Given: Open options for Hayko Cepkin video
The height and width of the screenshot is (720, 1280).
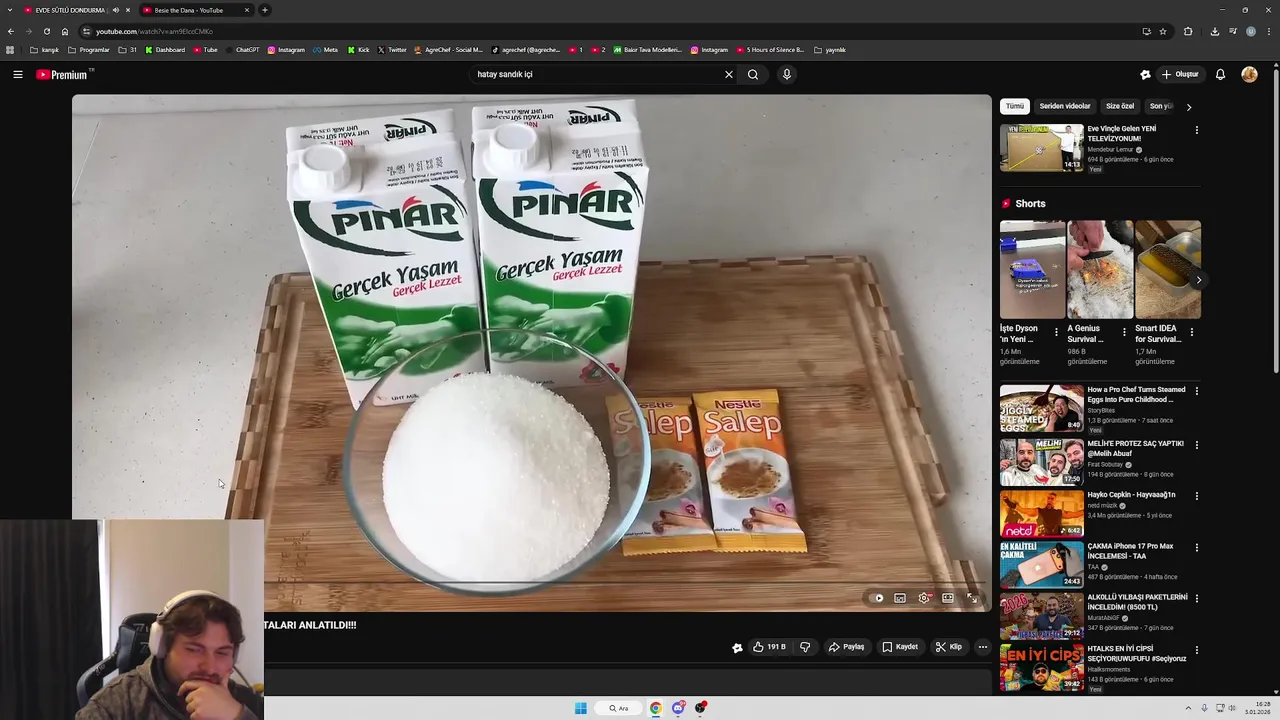Looking at the screenshot, I should pos(1196,496).
